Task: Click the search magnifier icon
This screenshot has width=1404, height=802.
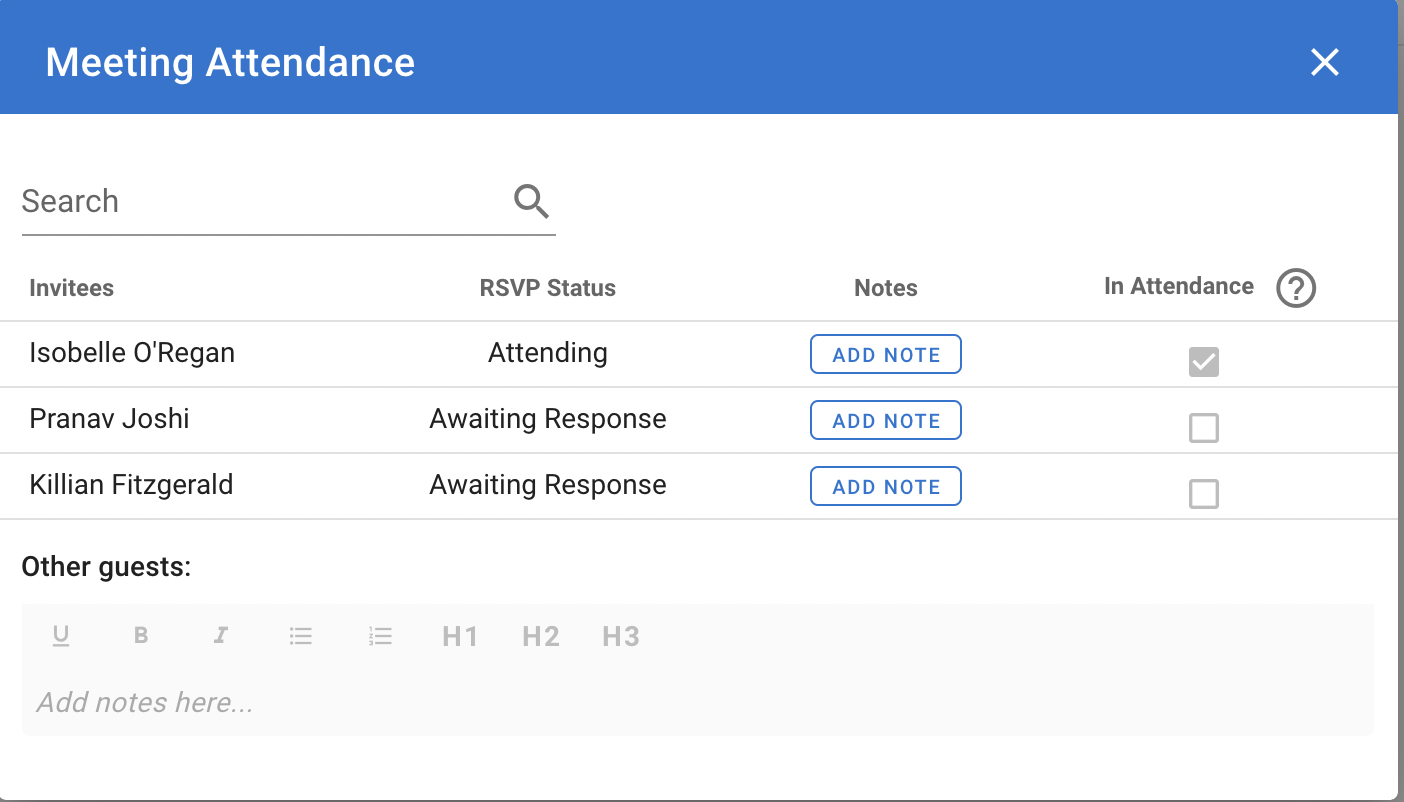Action: coord(531,201)
